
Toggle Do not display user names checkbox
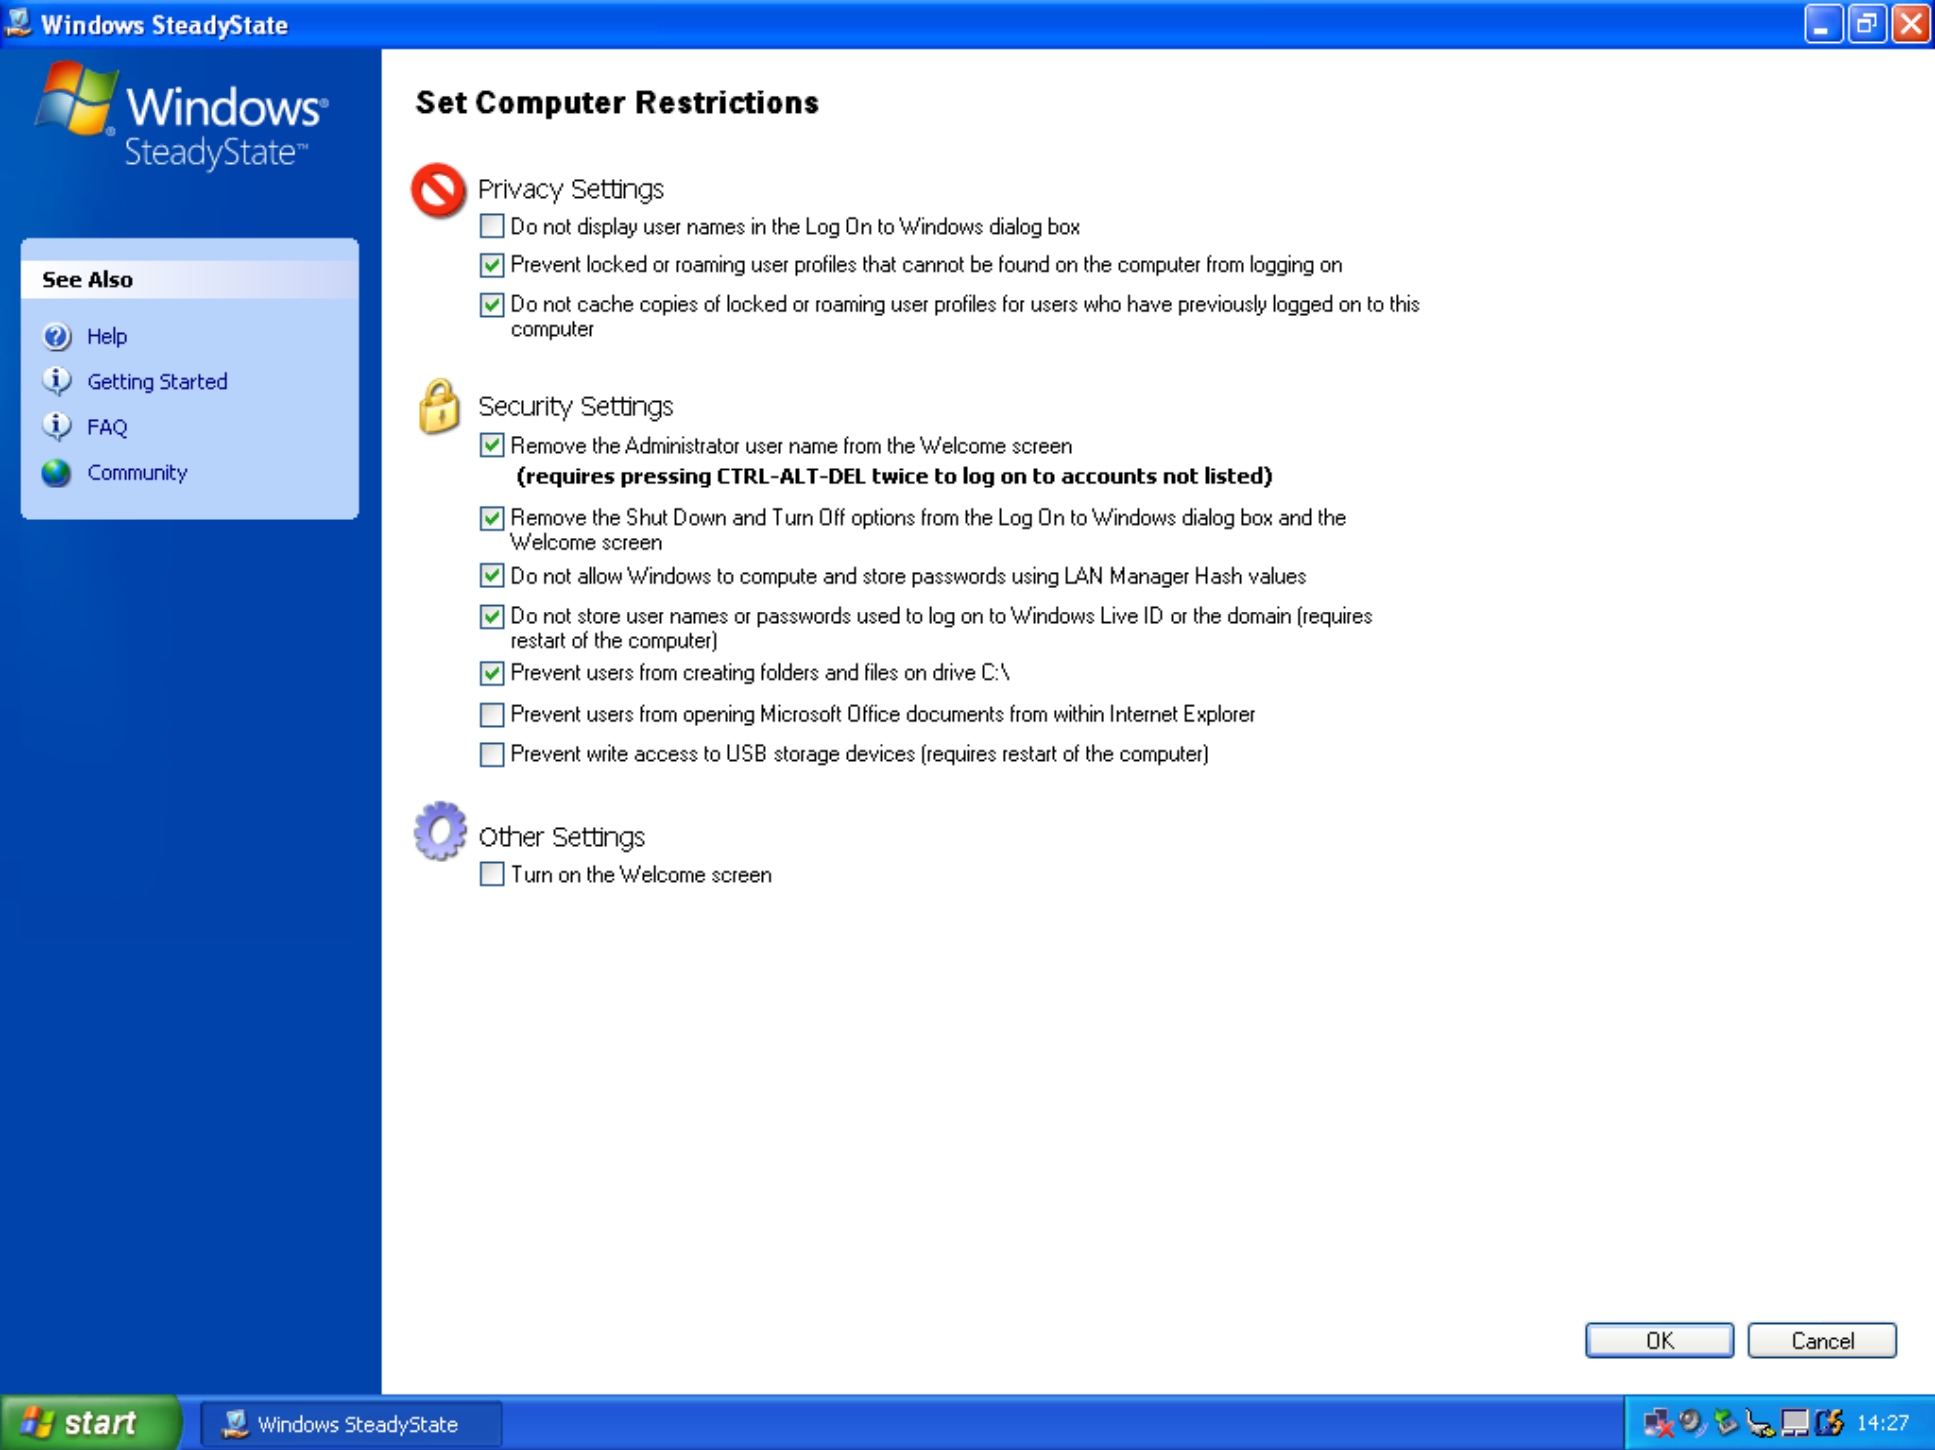coord(493,225)
